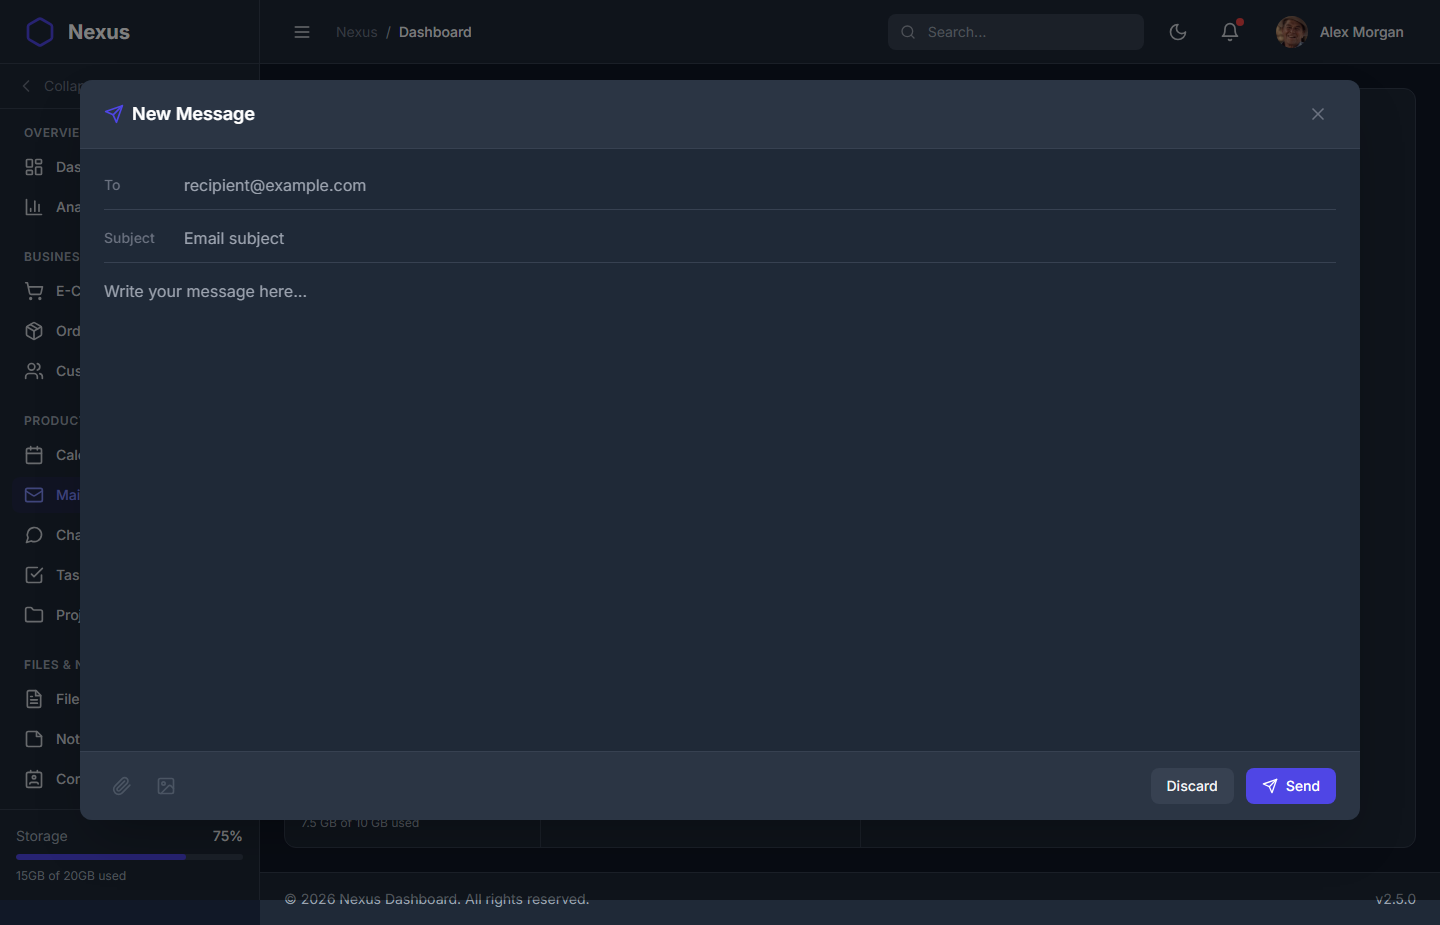Click the top Search field

click(x=1016, y=32)
